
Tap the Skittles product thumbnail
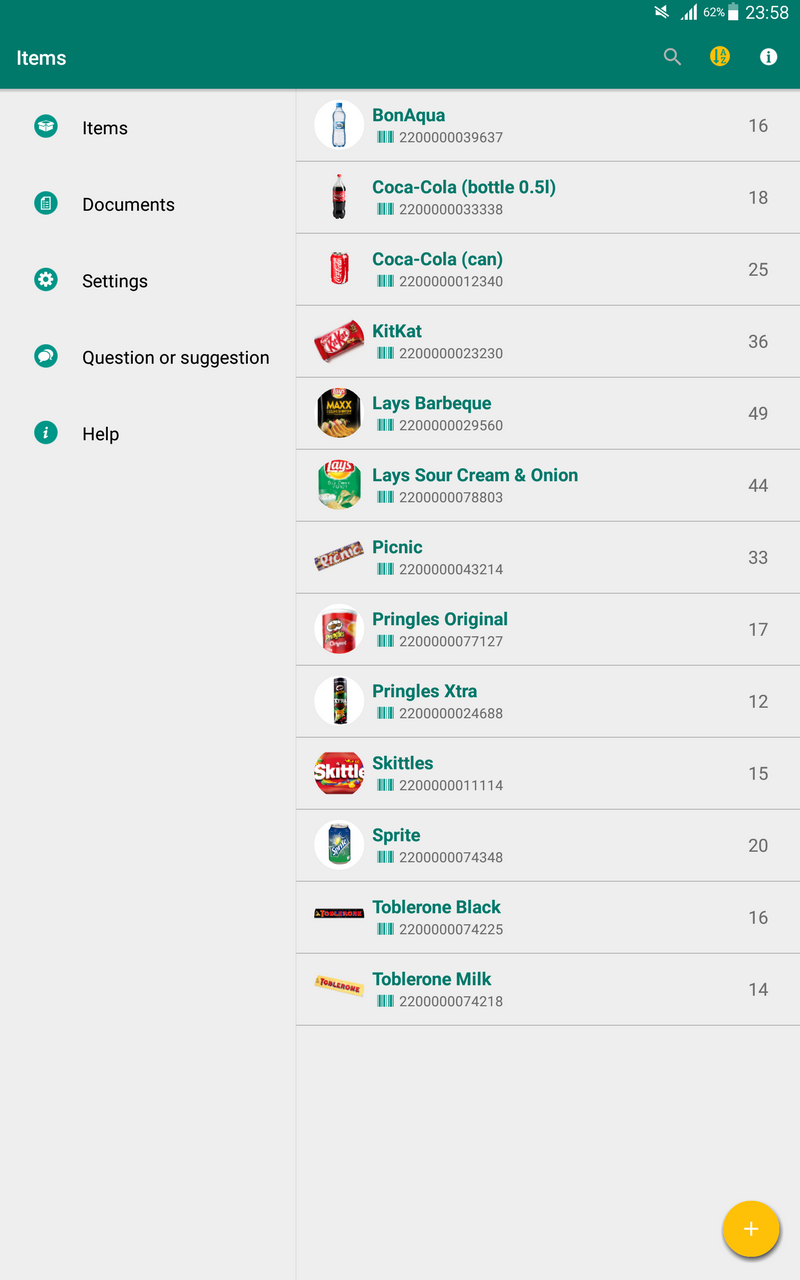(x=339, y=773)
